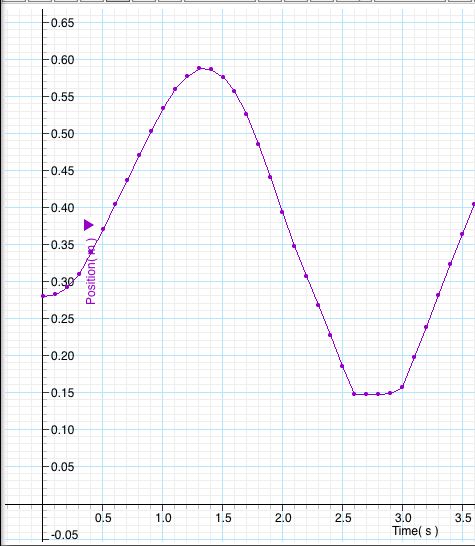The width and height of the screenshot is (475, 546).
Task: Select the peak data point near 0.59 m
Action: click(x=199, y=68)
